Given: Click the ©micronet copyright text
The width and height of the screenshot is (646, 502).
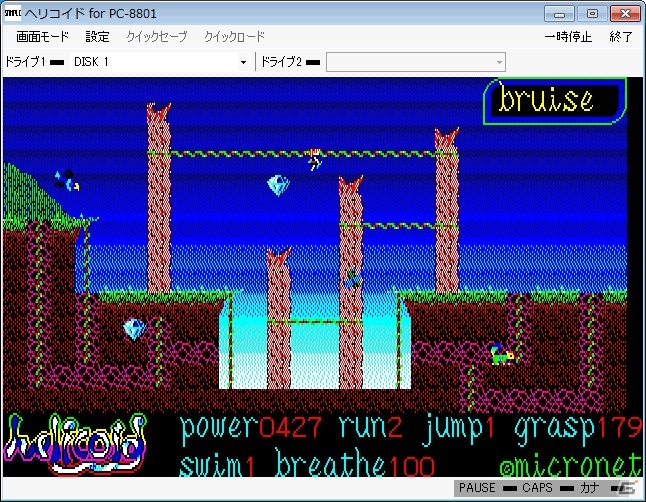Looking at the screenshot, I should 571,464.
